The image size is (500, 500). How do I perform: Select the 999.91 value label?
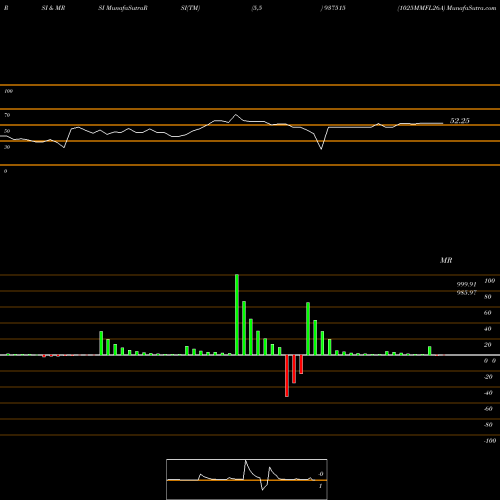click(x=466, y=284)
